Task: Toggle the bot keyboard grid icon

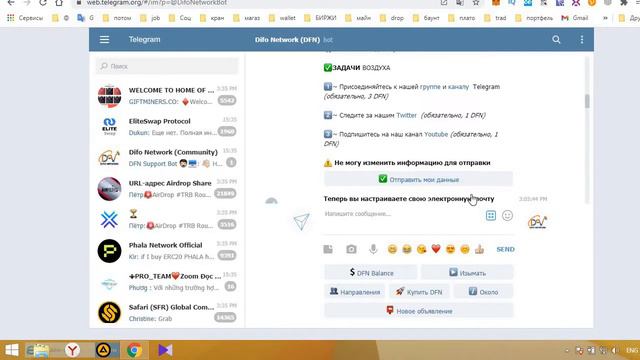Action: click(x=491, y=216)
